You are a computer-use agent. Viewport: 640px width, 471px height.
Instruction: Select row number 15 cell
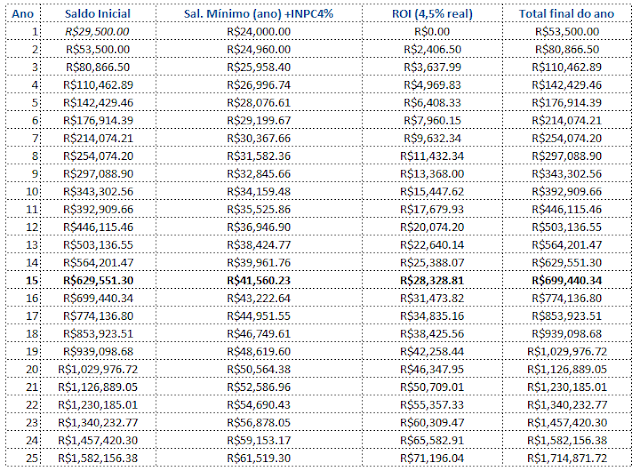(x=23, y=280)
